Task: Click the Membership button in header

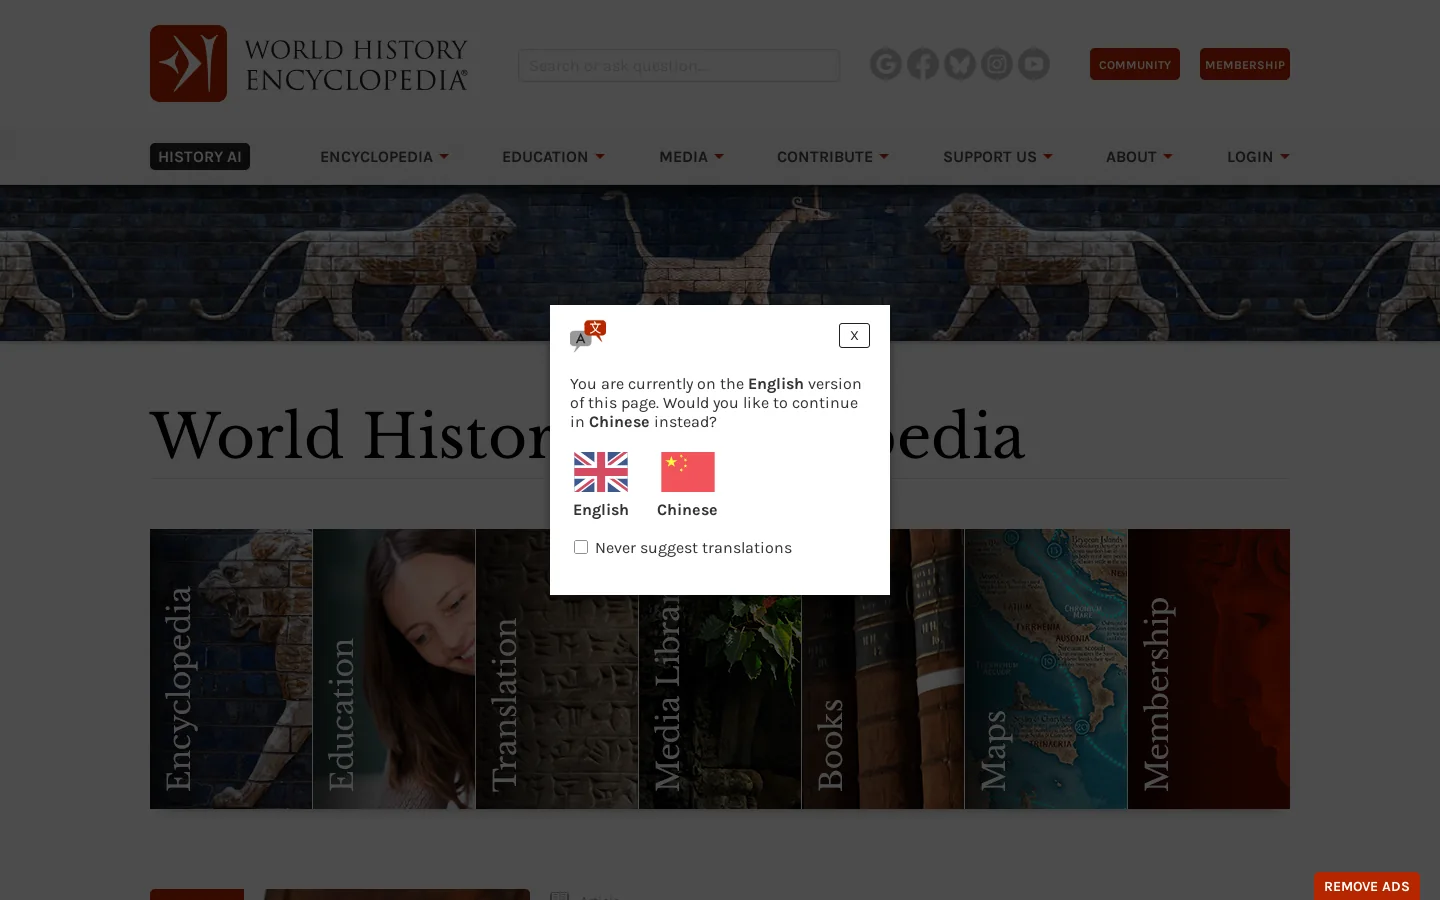Action: point(1245,64)
